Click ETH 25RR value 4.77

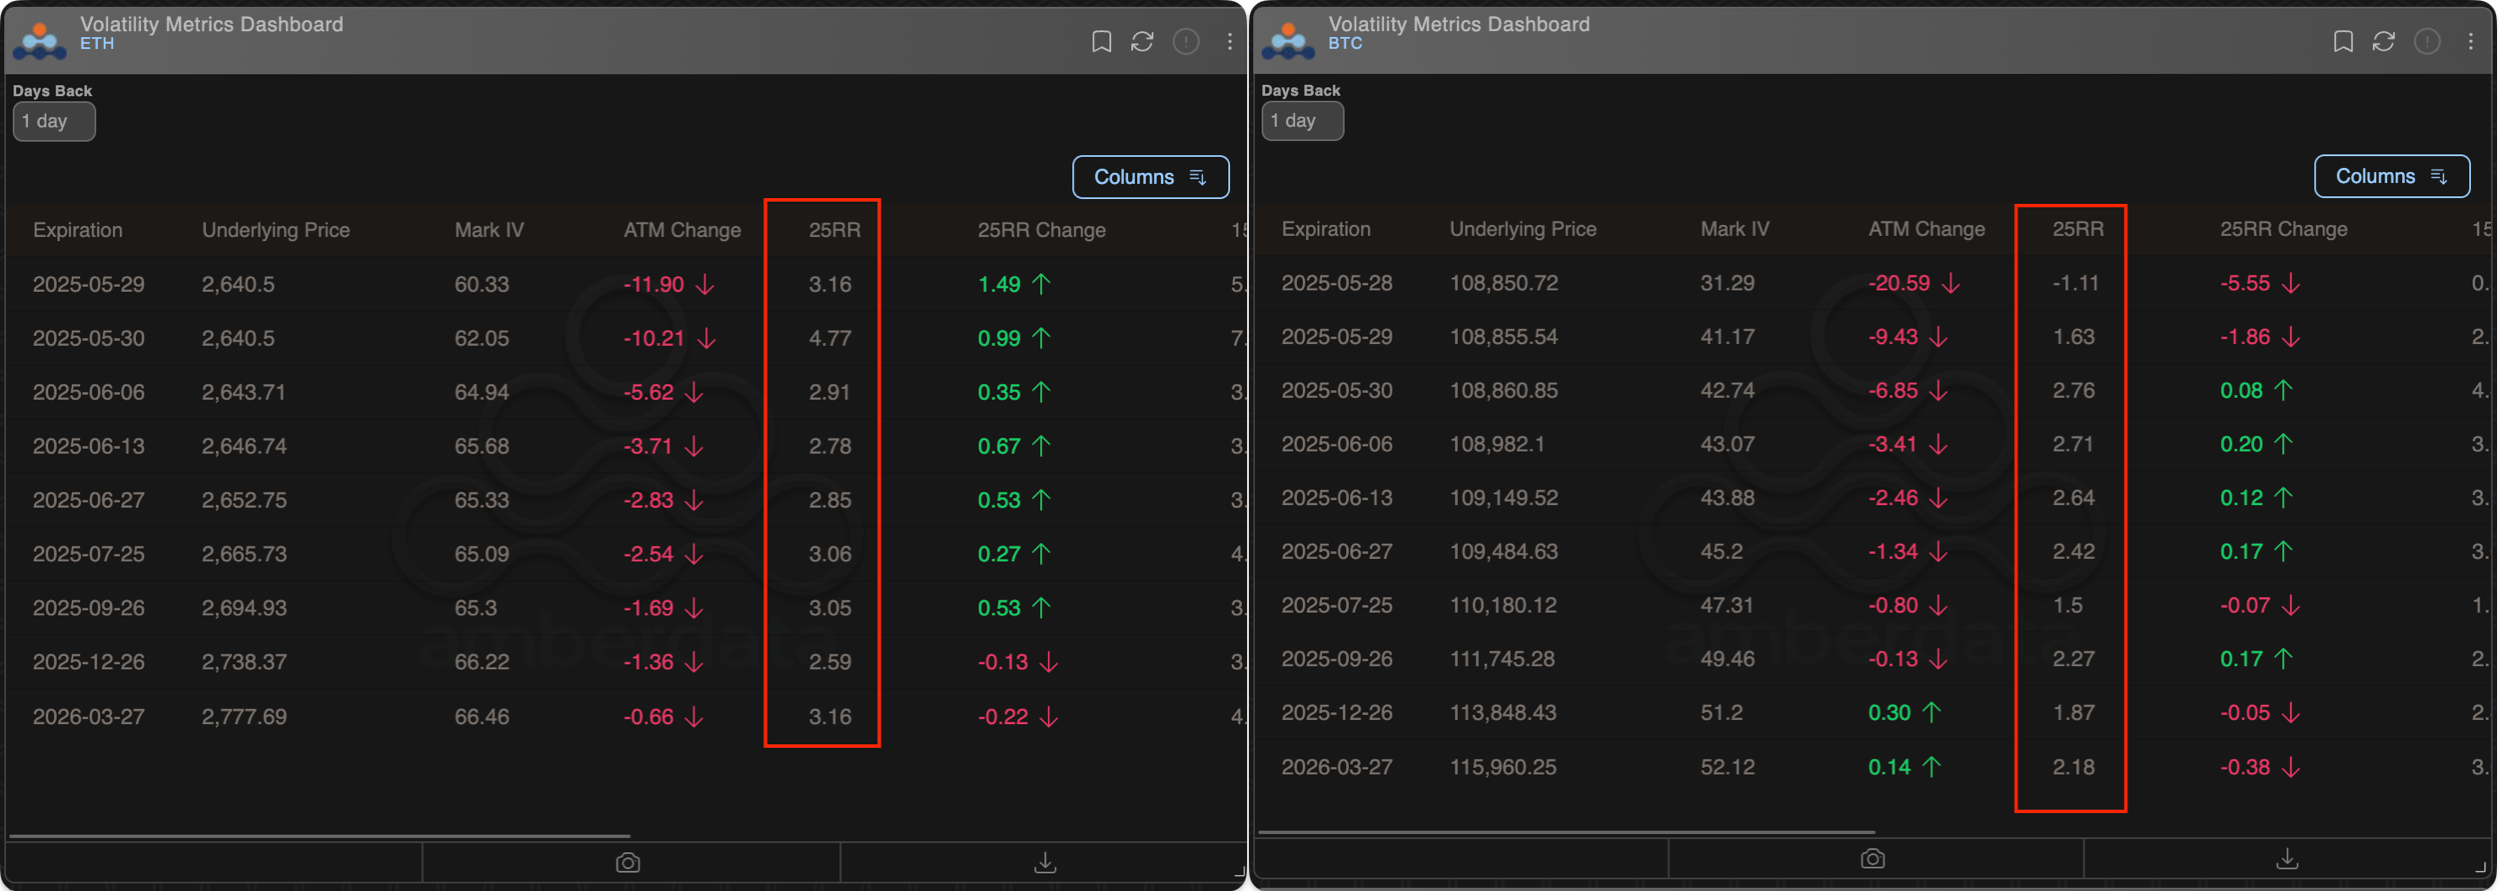click(830, 338)
